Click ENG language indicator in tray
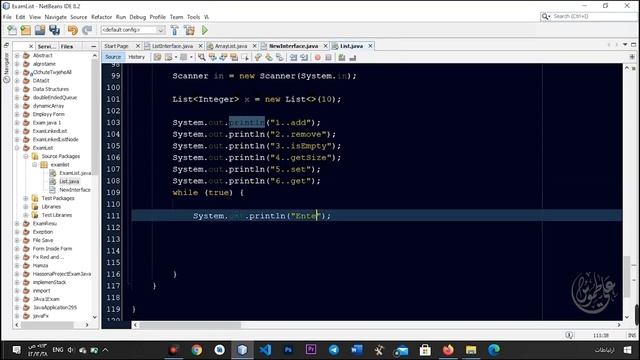This screenshot has height=360, width=640. 58,350
